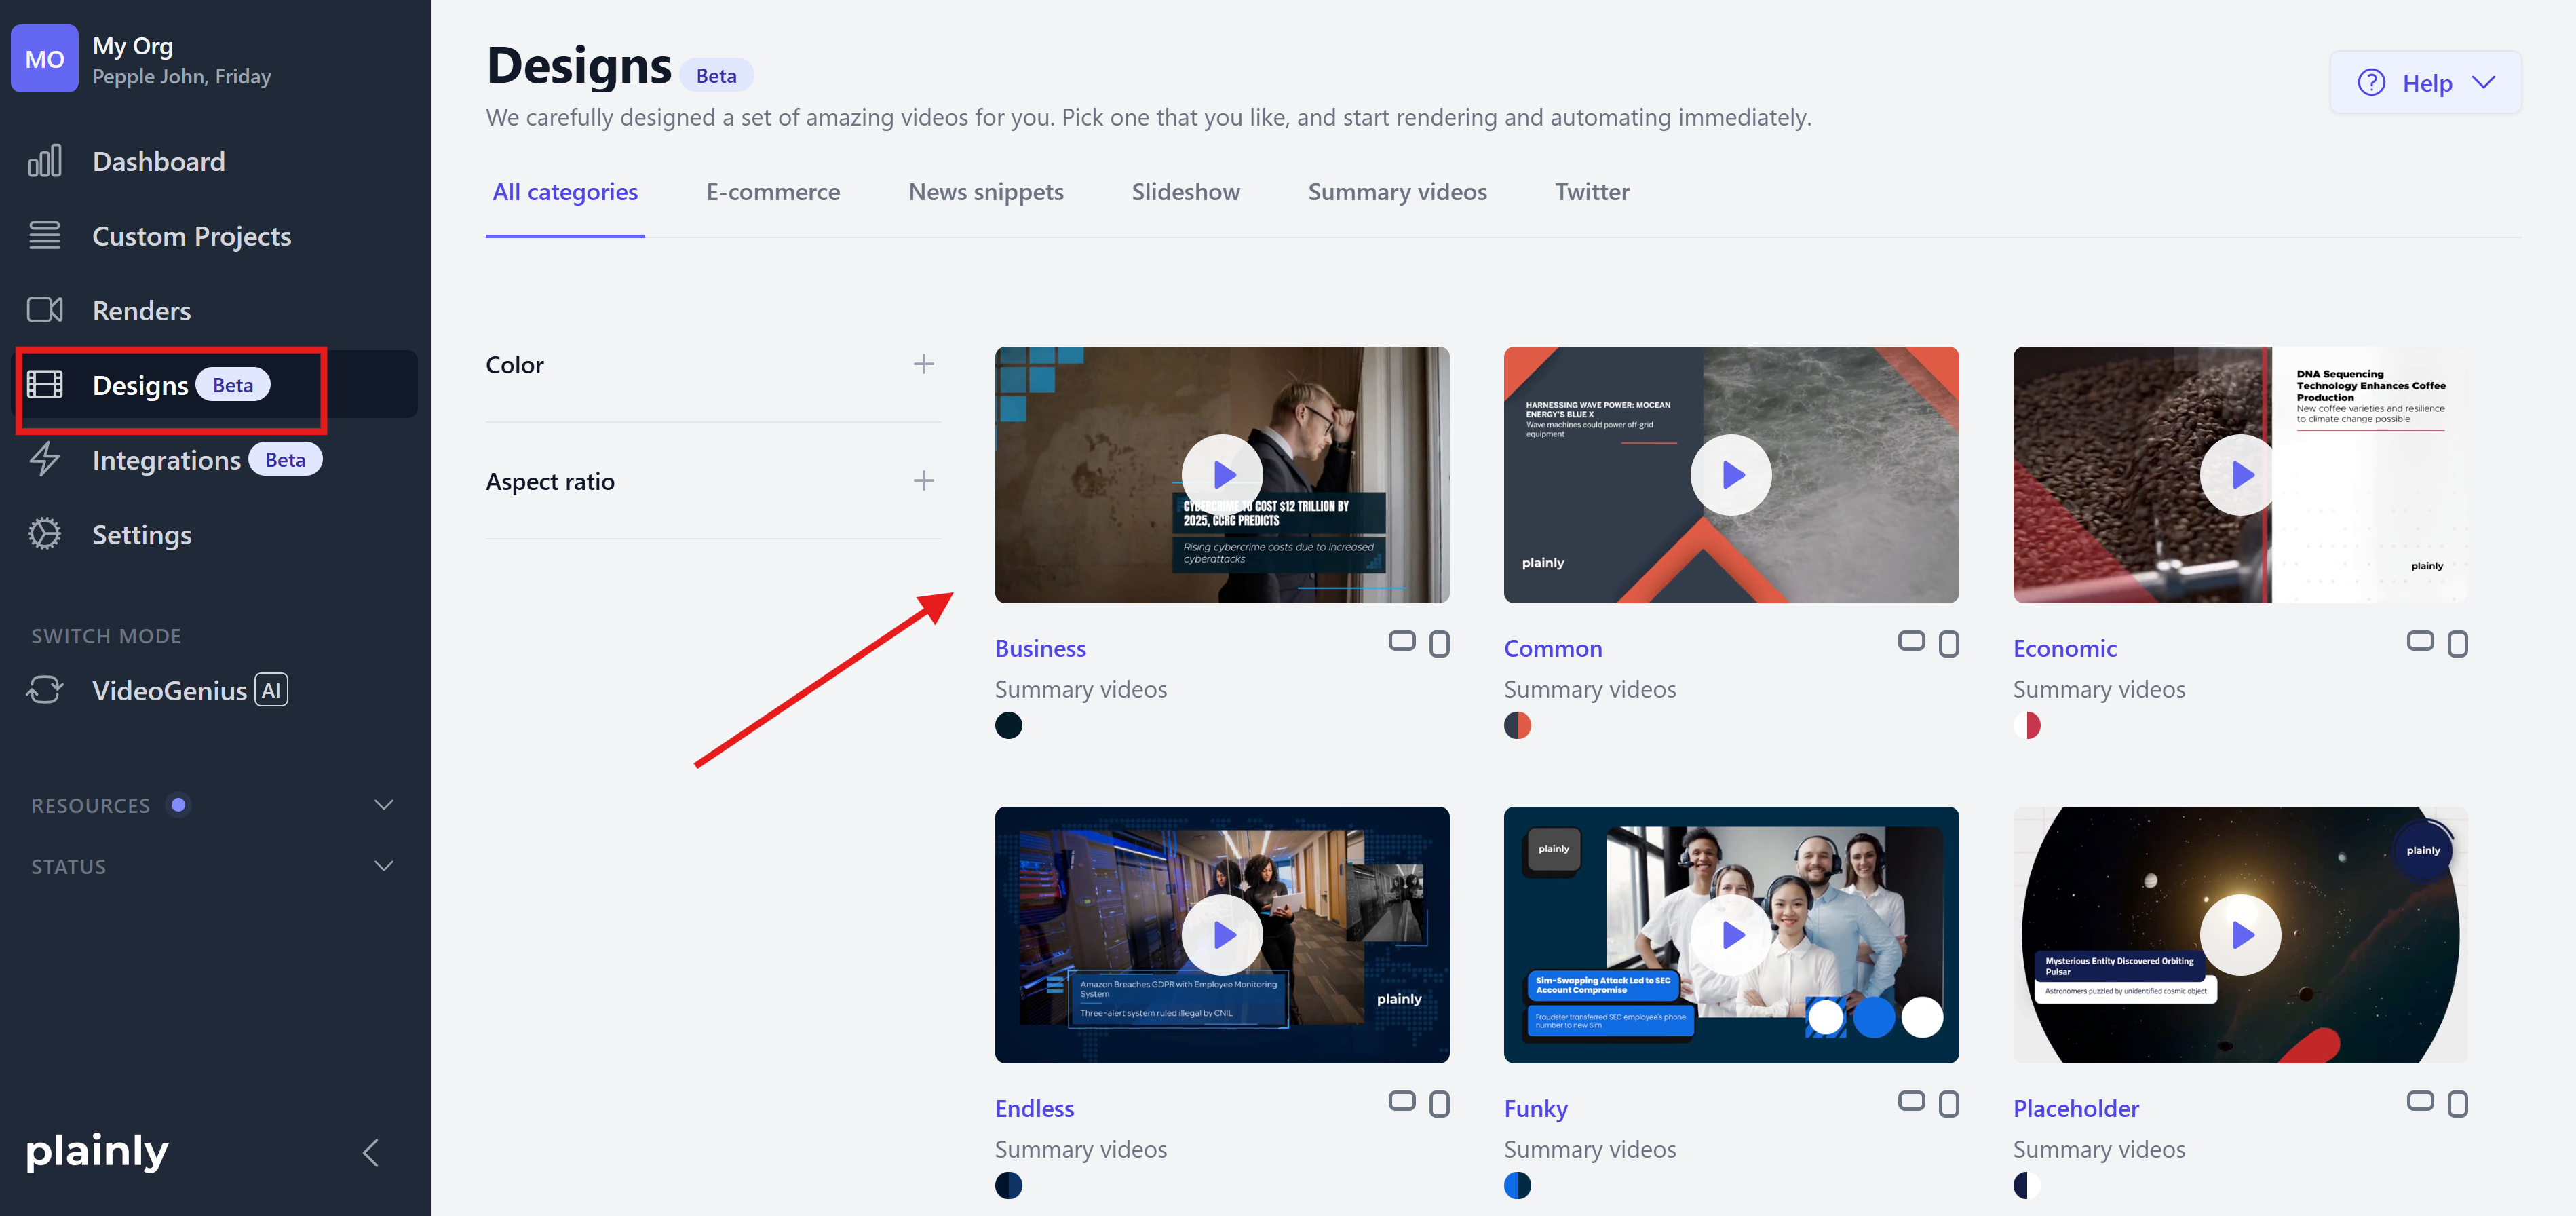The height and width of the screenshot is (1216, 2576).
Task: Select landscape orientation for the Business design
Action: (1403, 641)
